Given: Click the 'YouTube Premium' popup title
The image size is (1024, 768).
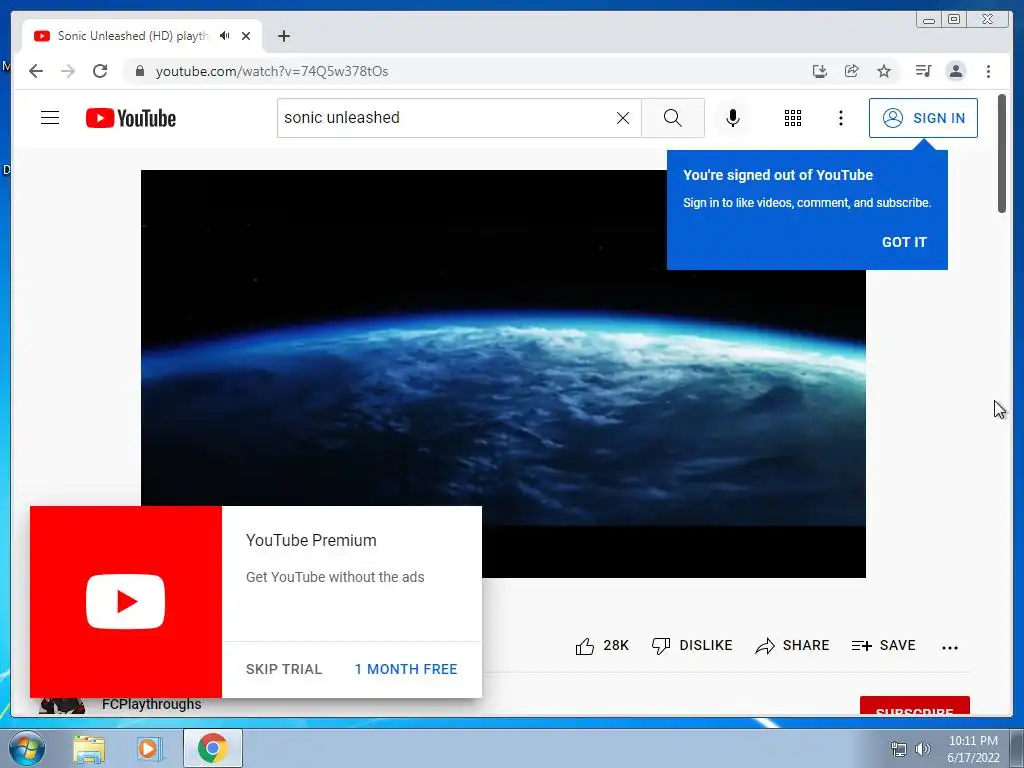Looking at the screenshot, I should tap(311, 540).
